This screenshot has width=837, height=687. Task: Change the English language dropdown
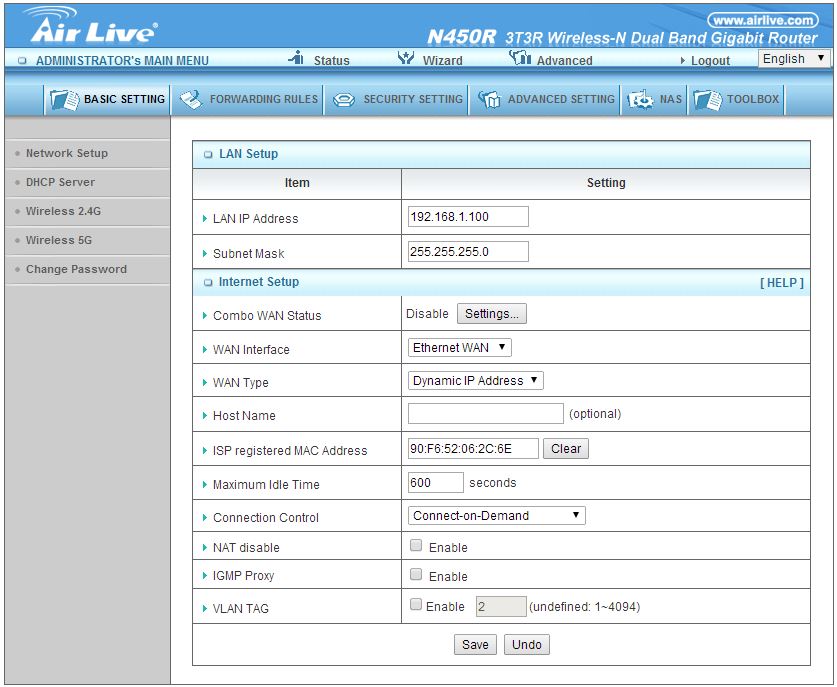click(x=793, y=58)
